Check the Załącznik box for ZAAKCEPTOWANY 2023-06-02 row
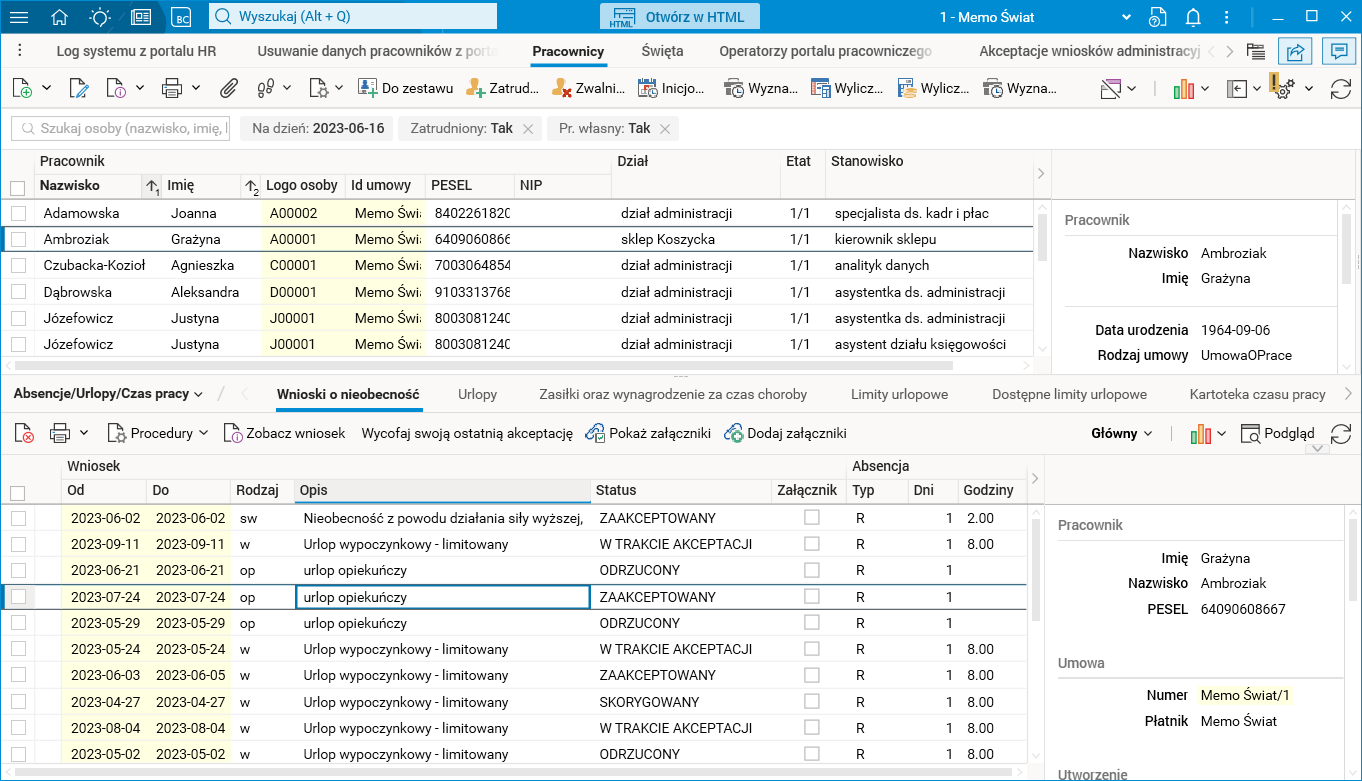Screen dimensions: 1362x781 811,518
